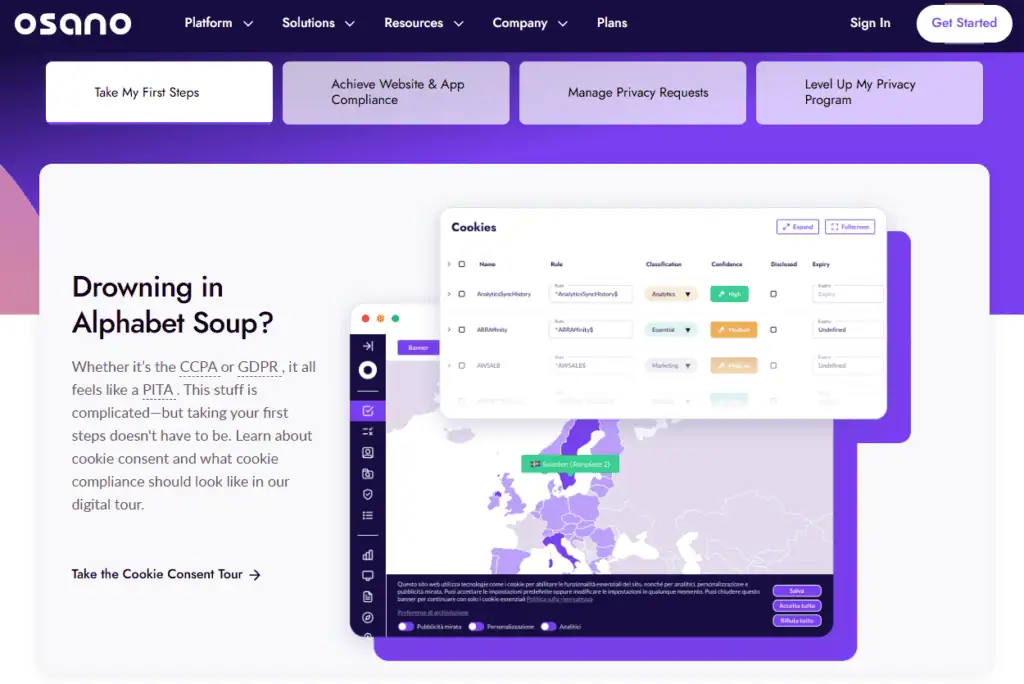Screen dimensions: 1024x684
Task: Open the Company dropdown menu
Action: coord(530,23)
